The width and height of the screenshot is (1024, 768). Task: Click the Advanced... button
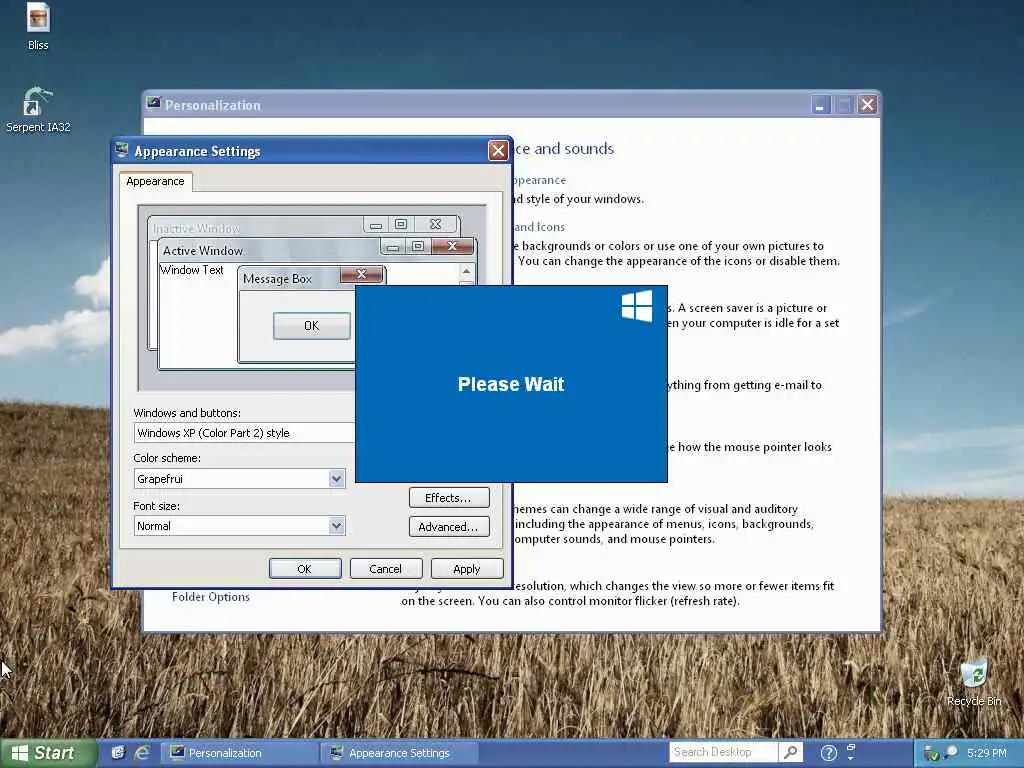click(x=449, y=526)
